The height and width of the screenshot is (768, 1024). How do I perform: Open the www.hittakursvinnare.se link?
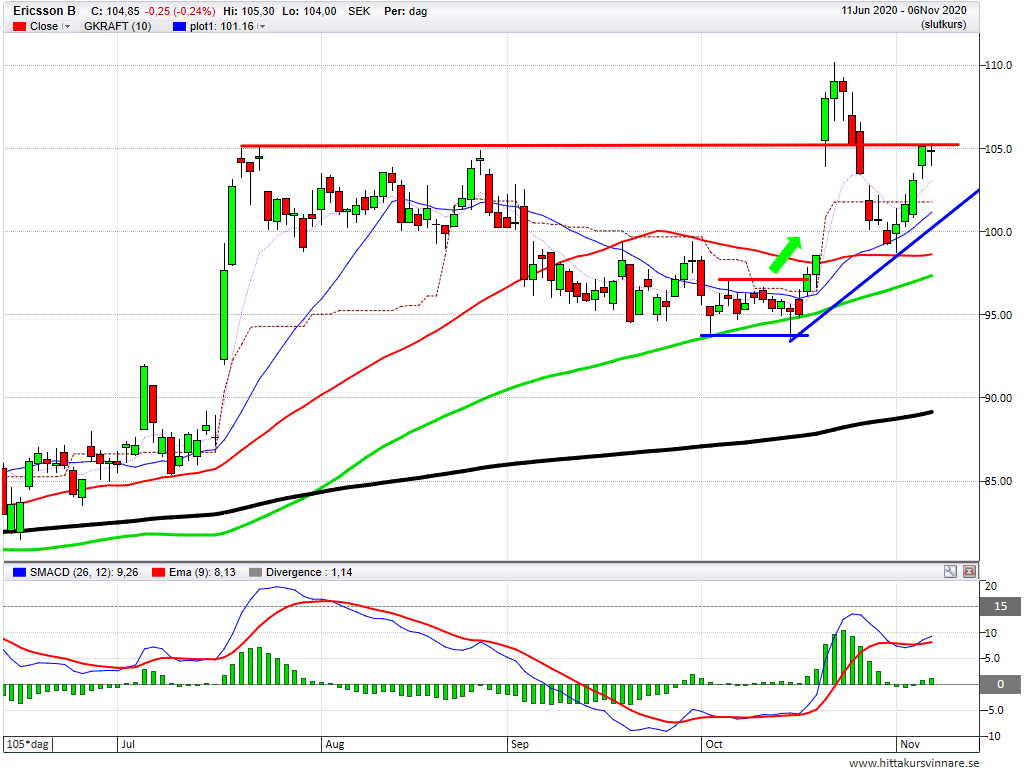pos(914,762)
